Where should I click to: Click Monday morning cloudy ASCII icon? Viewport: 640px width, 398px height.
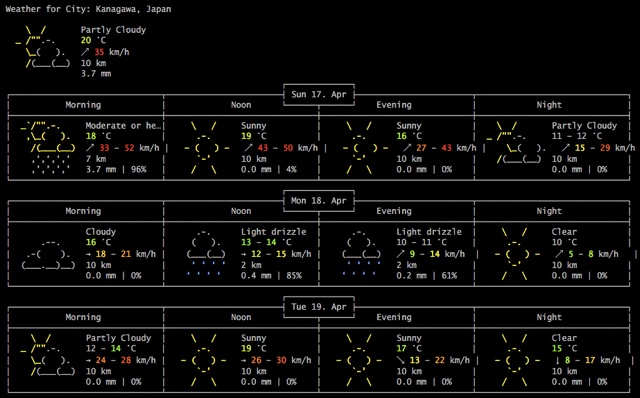coord(48,254)
